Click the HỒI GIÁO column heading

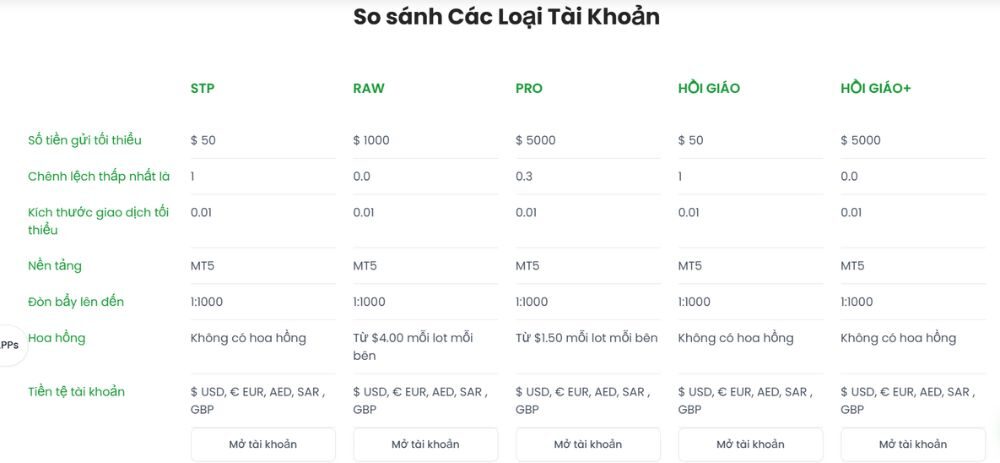[709, 88]
